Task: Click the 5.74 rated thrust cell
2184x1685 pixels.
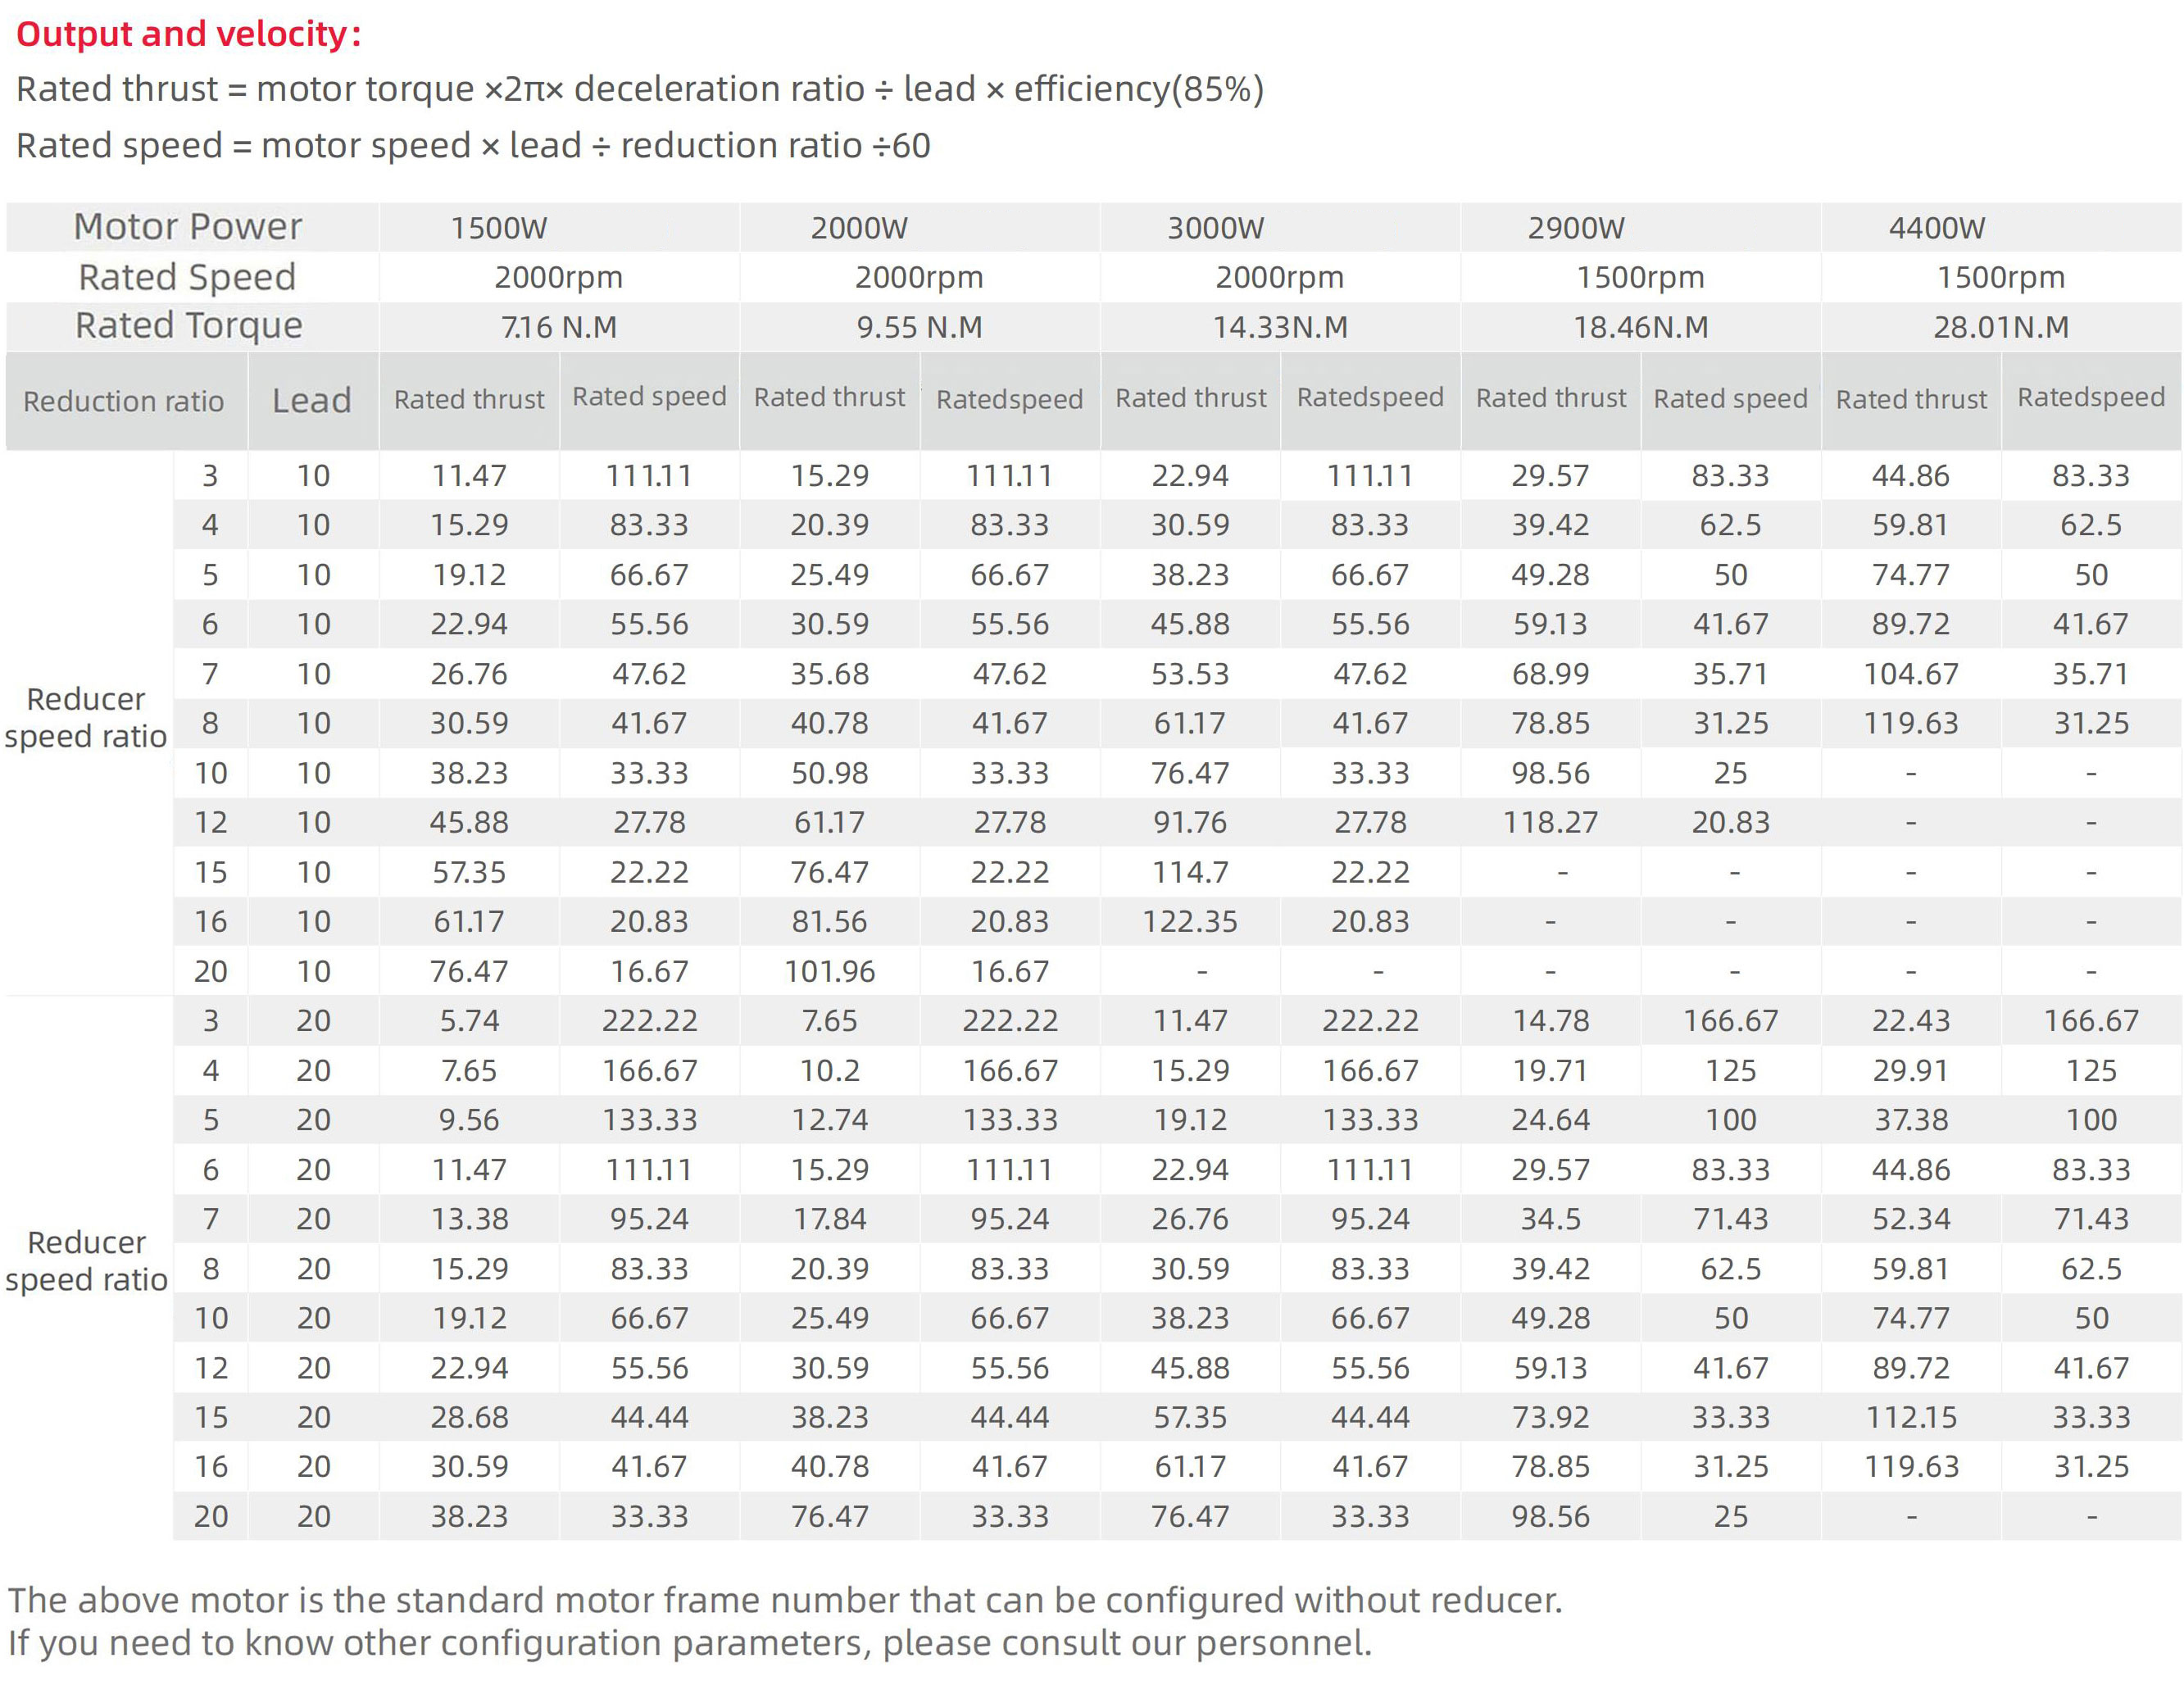Action: [x=469, y=1020]
